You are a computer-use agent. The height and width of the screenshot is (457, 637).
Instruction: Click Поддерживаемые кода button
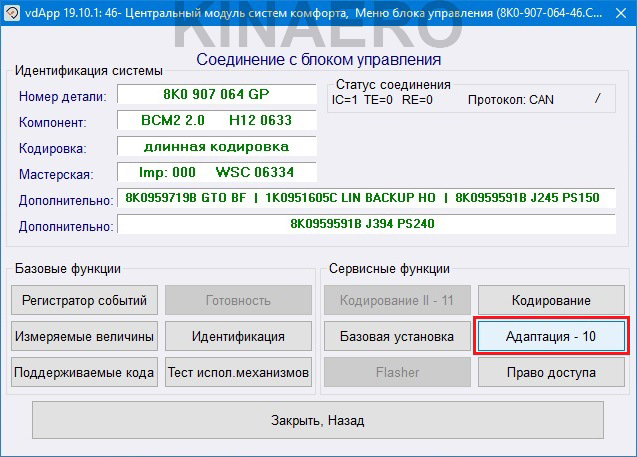click(x=84, y=372)
